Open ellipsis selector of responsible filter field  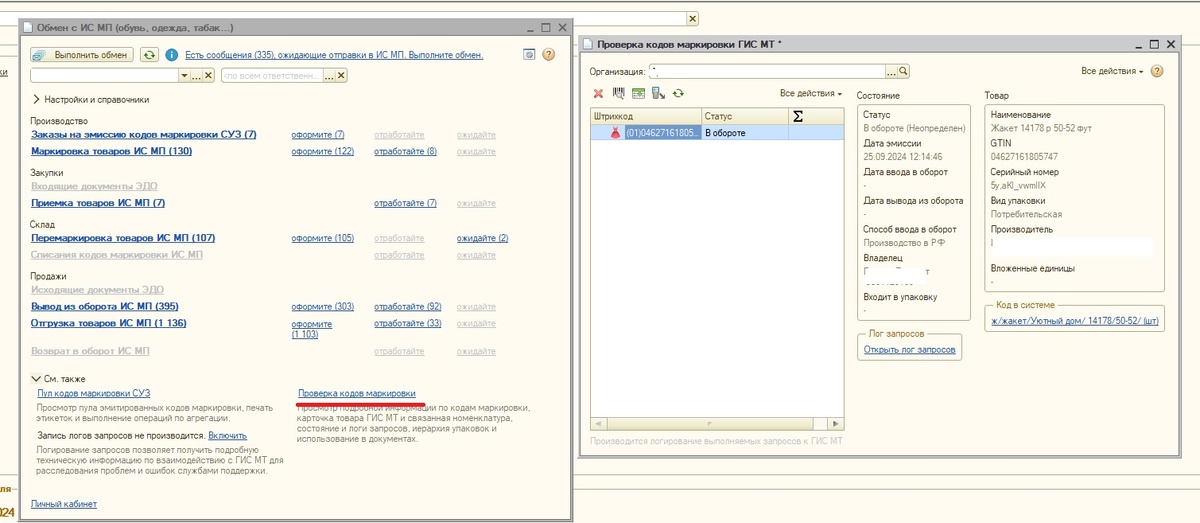click(x=329, y=75)
